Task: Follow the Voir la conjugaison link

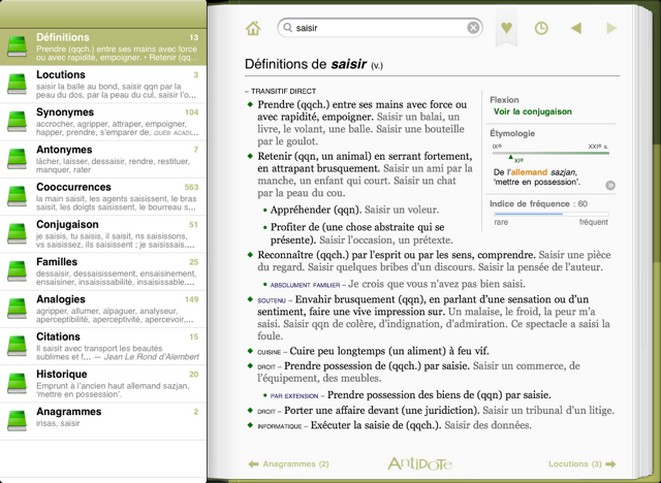Action: click(x=532, y=112)
